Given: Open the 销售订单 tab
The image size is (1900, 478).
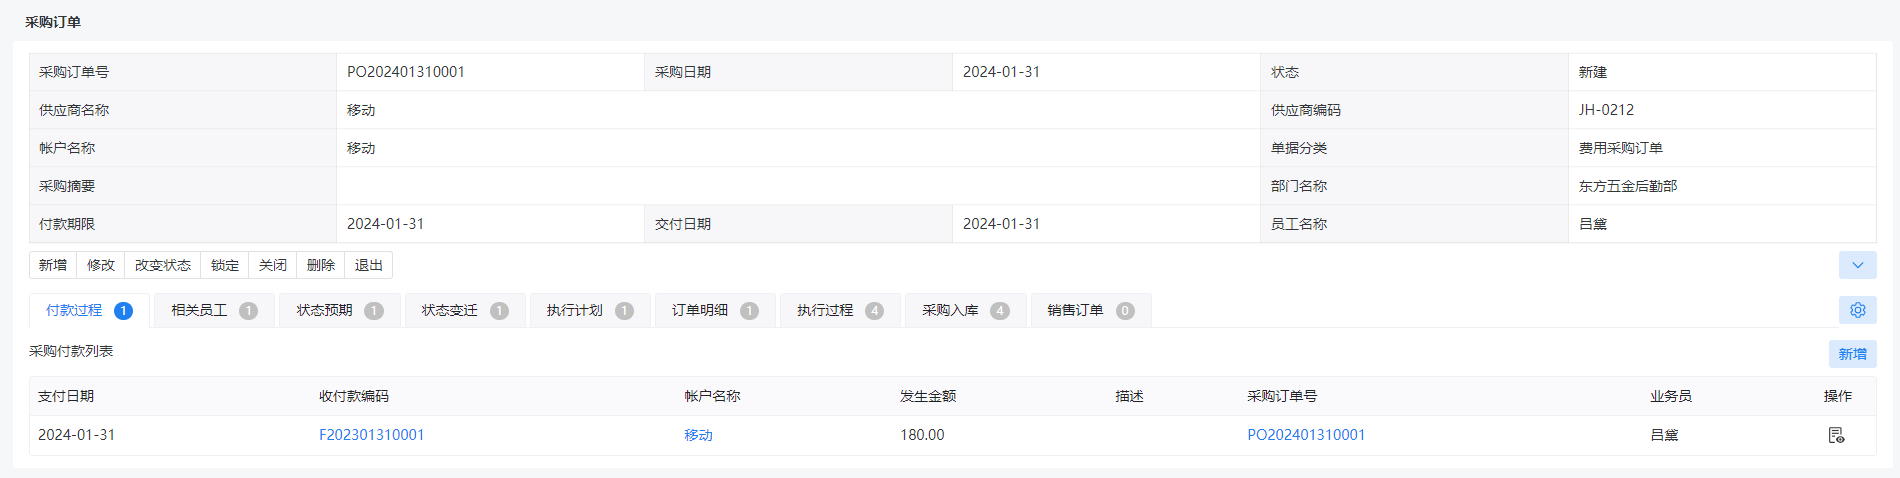Looking at the screenshot, I should pyautogui.click(x=1090, y=310).
